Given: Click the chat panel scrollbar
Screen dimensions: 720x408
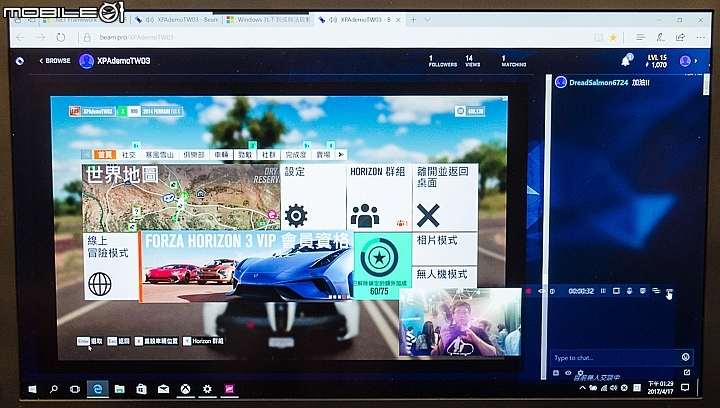Looking at the screenshot, I should point(706,85).
